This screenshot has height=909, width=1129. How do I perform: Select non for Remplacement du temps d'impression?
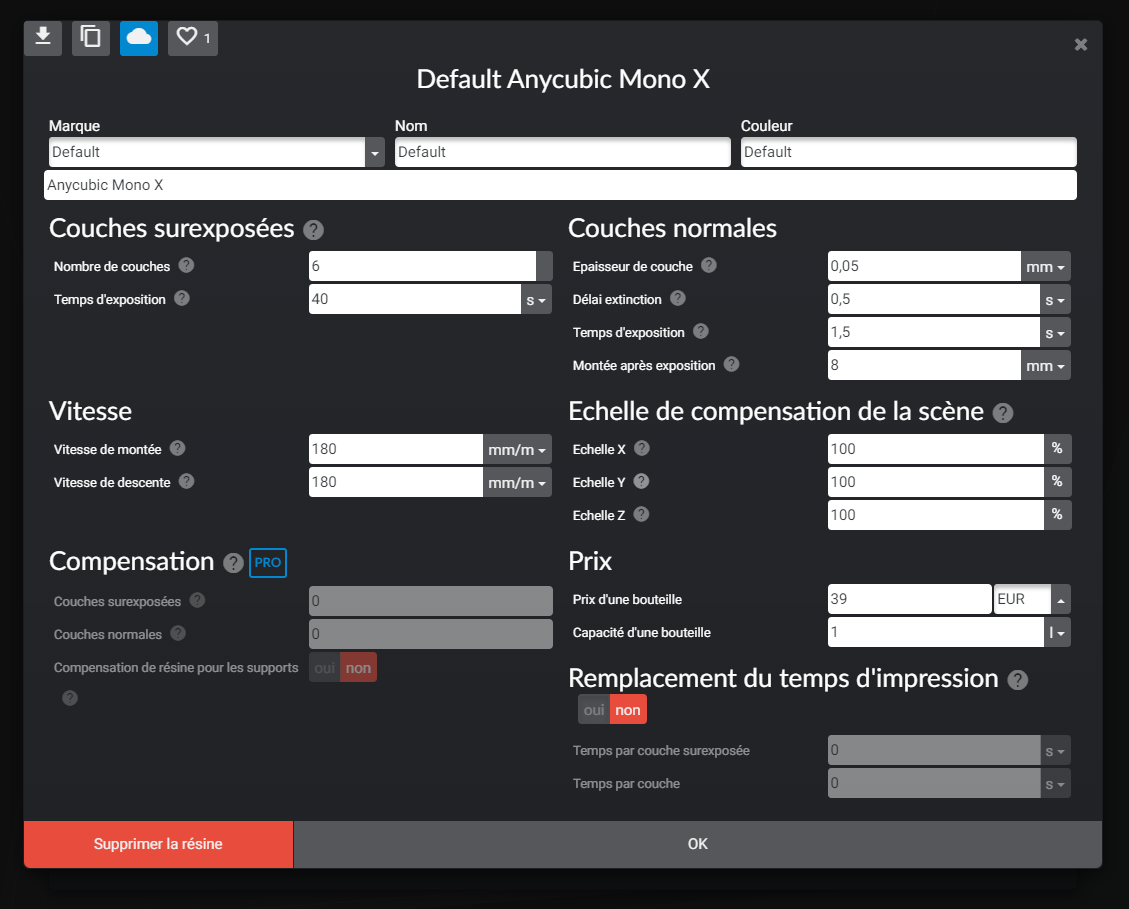pyautogui.click(x=628, y=710)
